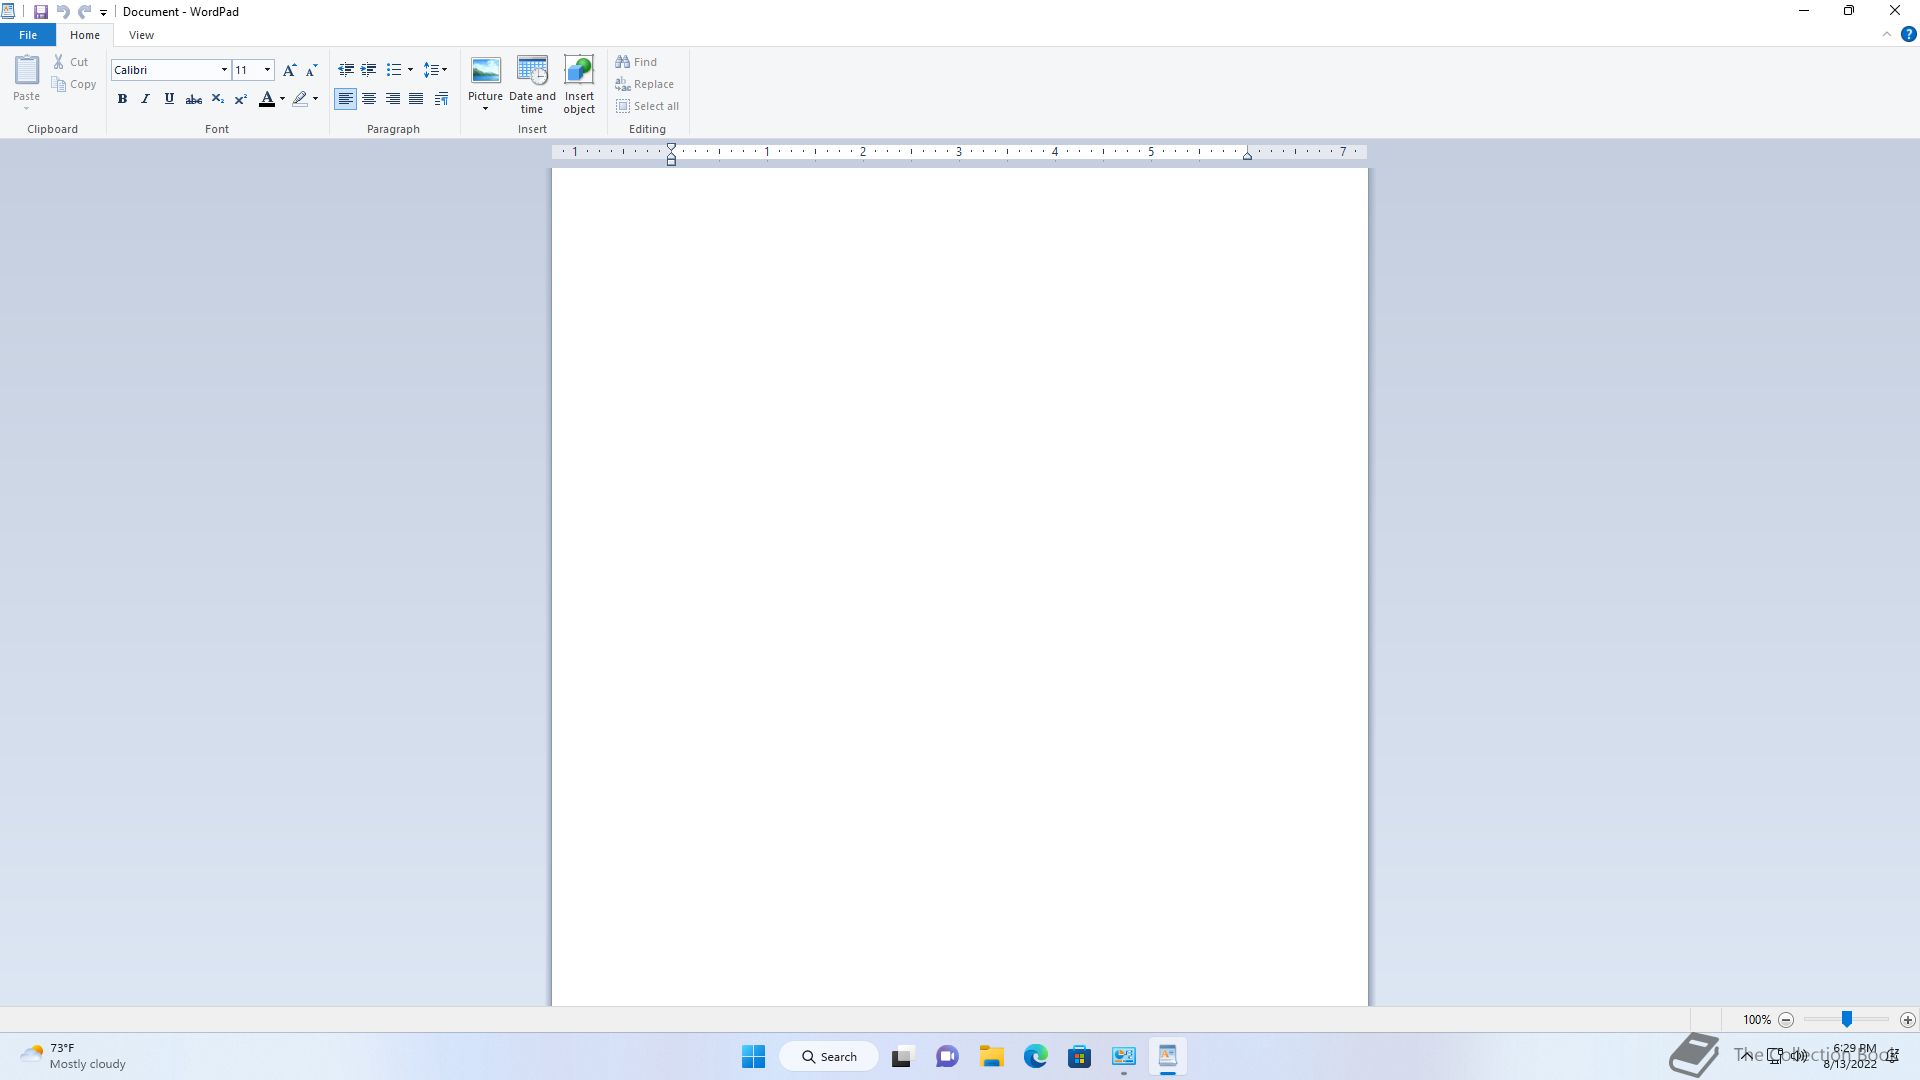This screenshot has width=1920, height=1080.
Task: Click the Replace button
Action: tap(645, 84)
